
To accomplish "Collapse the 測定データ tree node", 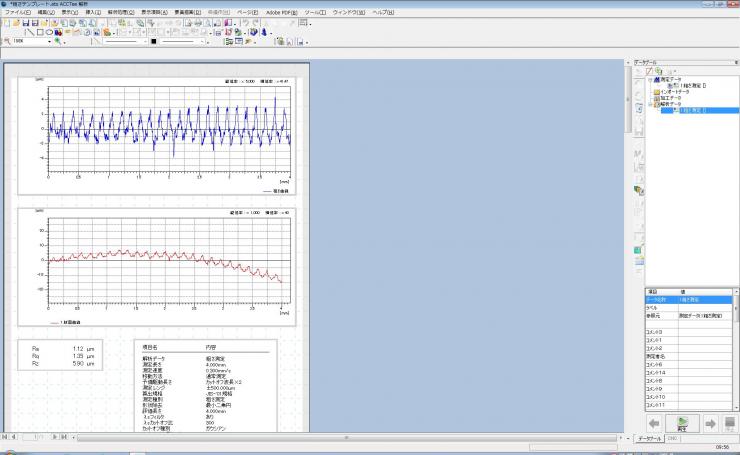I will [650, 80].
